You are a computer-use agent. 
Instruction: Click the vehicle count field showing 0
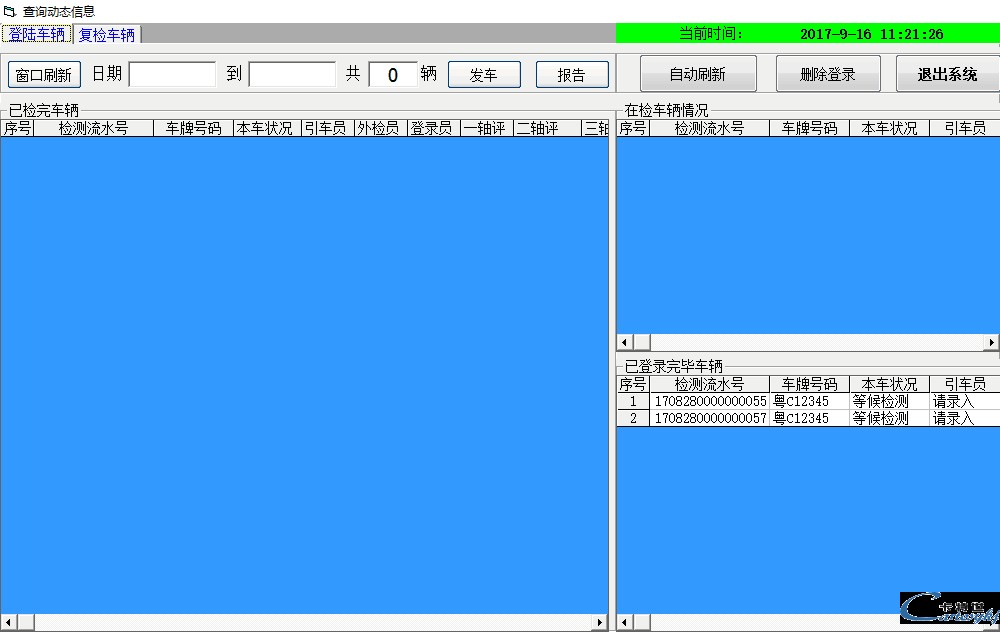click(x=393, y=73)
